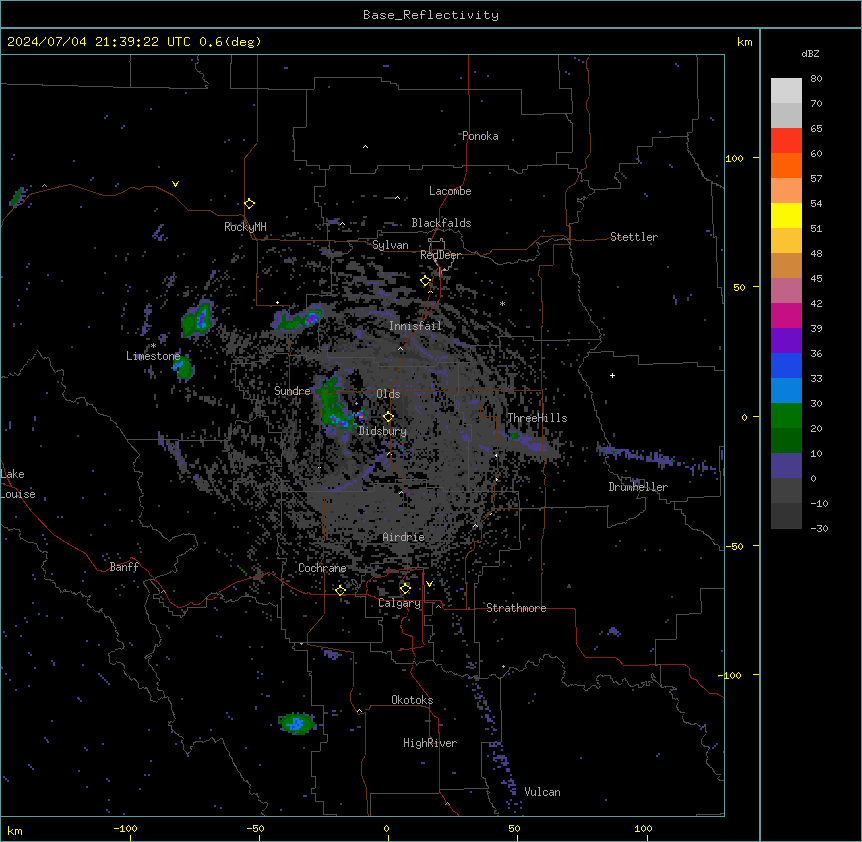This screenshot has width=862, height=842.
Task: Click the white asterisk marker east of Innisfail
Action: [502, 303]
